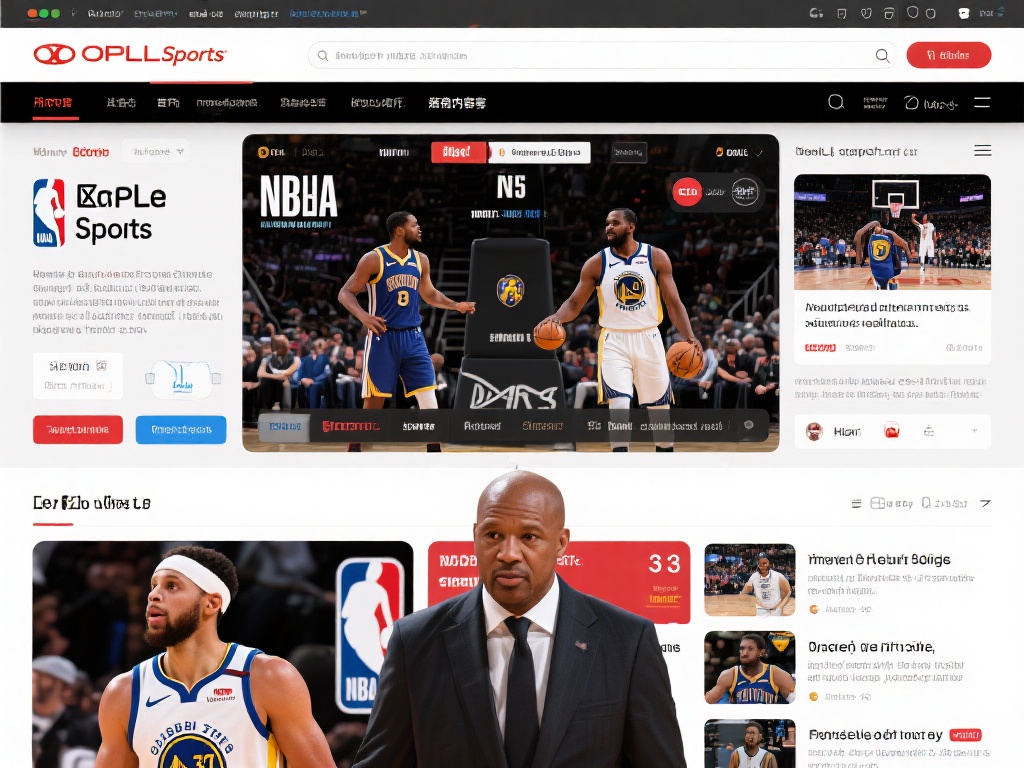The width and height of the screenshot is (1024, 768).
Task: Click the OPLL Sports logo in header
Action: pos(130,55)
